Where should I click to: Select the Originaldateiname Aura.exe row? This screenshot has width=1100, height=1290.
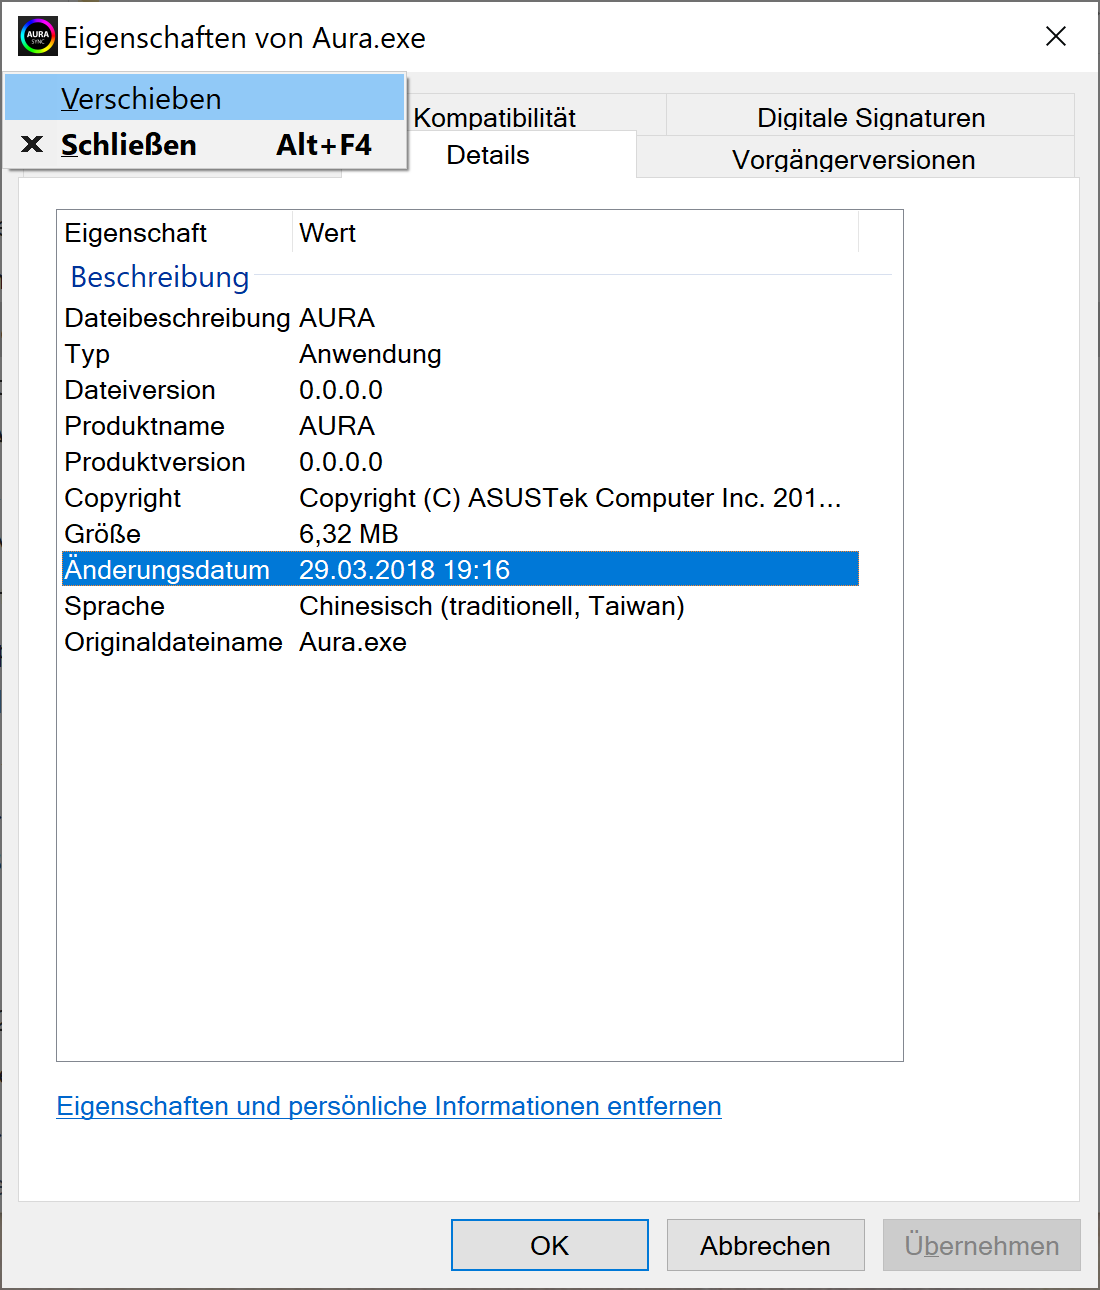pos(460,642)
